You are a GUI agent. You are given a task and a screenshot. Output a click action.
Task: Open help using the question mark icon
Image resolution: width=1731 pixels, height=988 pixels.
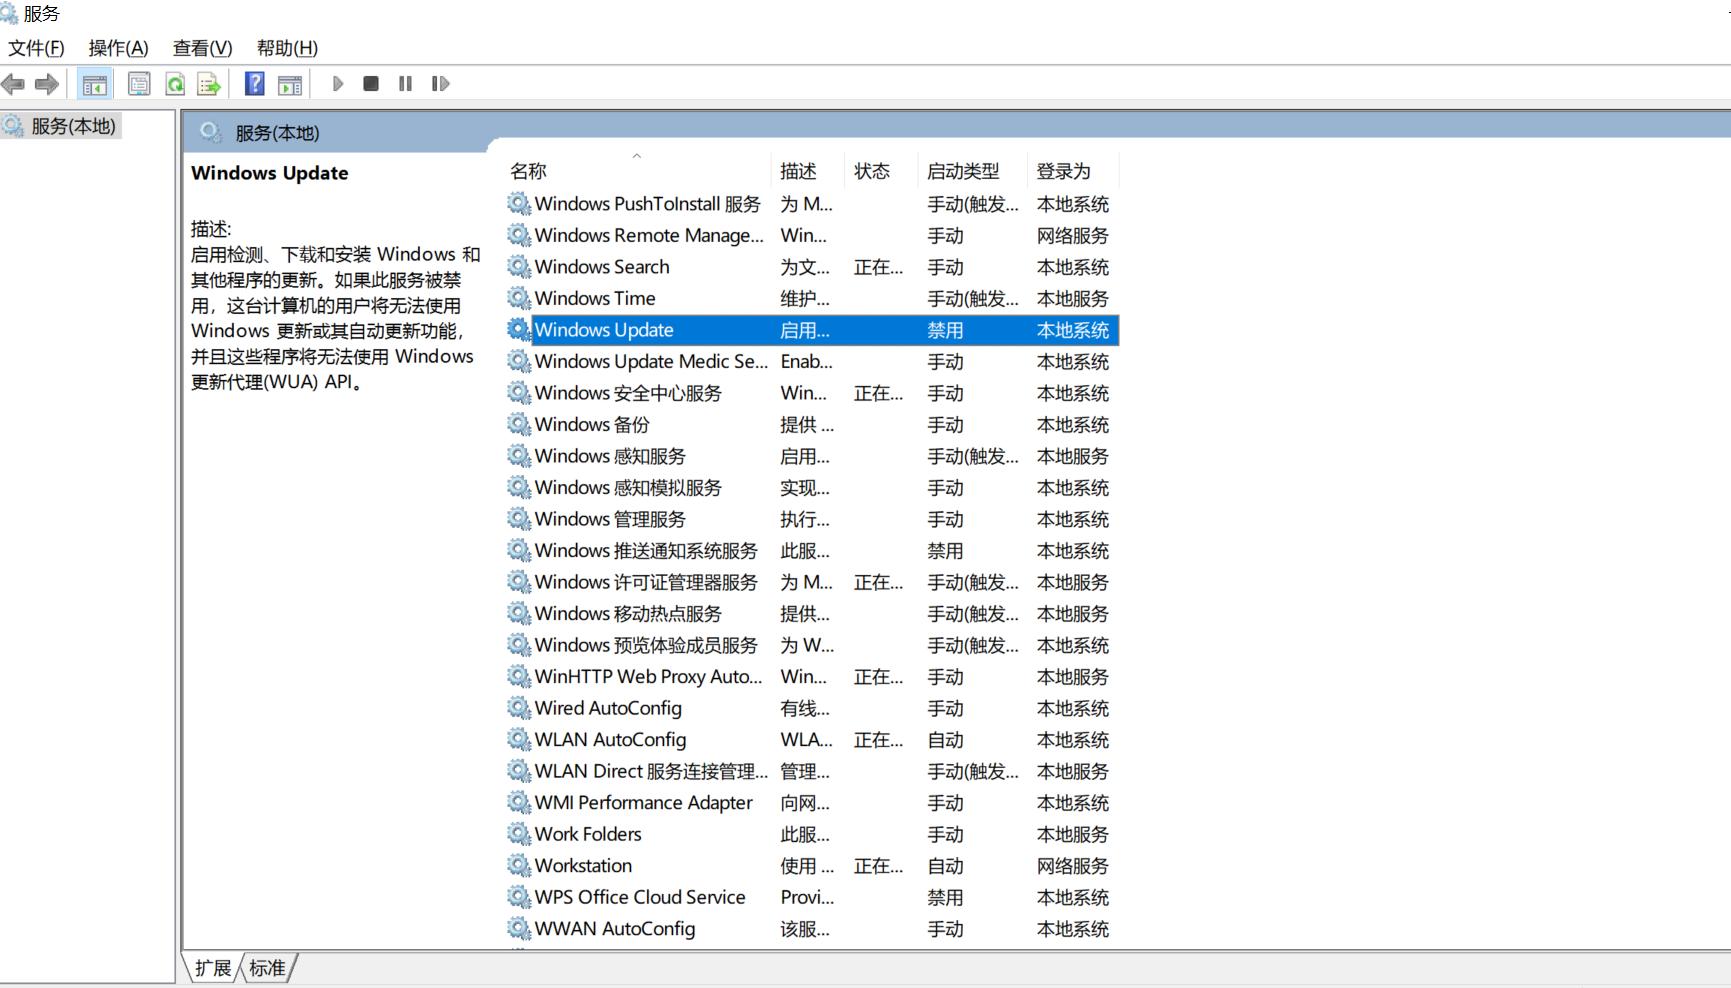pos(254,84)
